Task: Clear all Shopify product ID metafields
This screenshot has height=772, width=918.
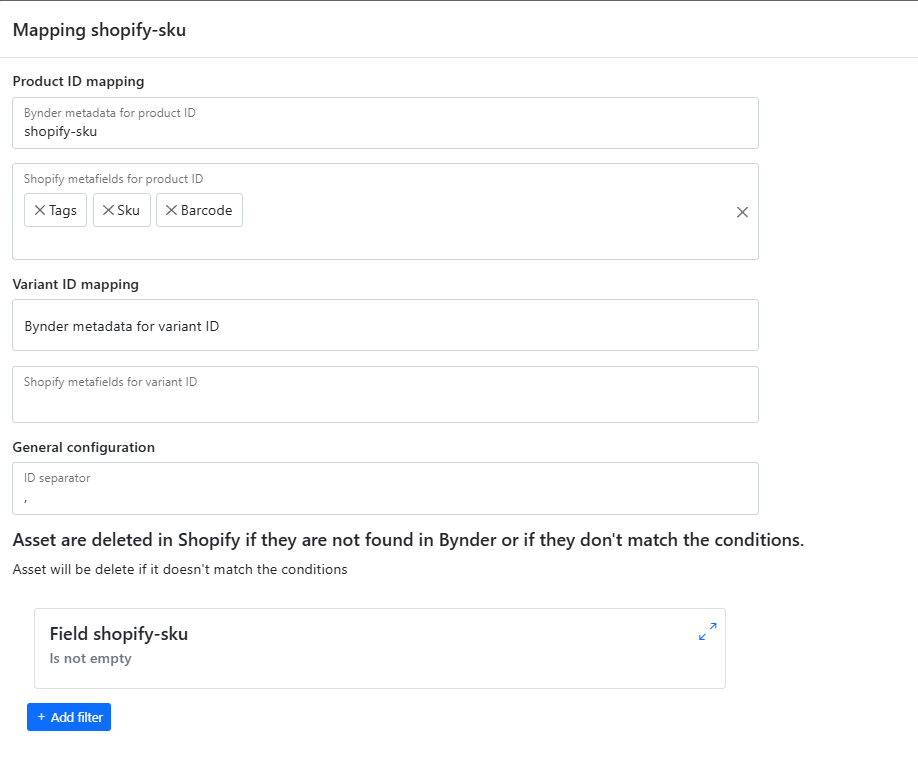Action: (x=742, y=212)
